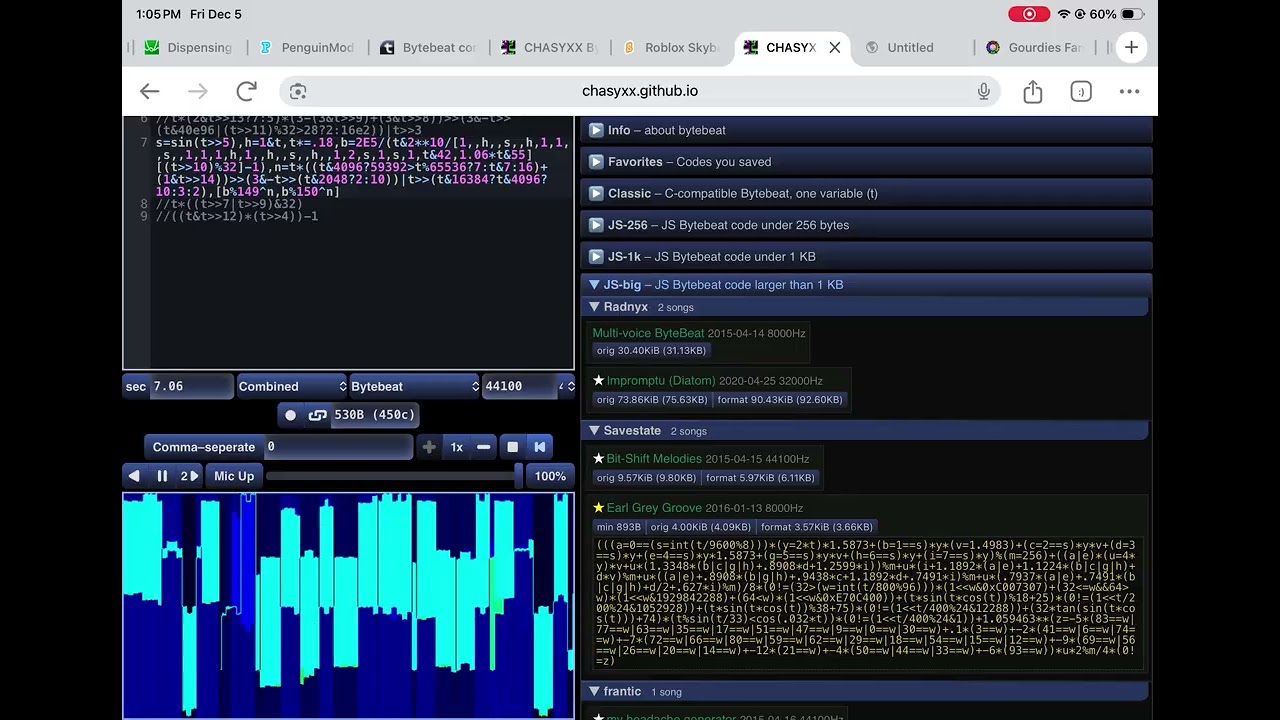Click the comma-separate value input field
This screenshot has width=1280, height=720.
(x=338, y=447)
